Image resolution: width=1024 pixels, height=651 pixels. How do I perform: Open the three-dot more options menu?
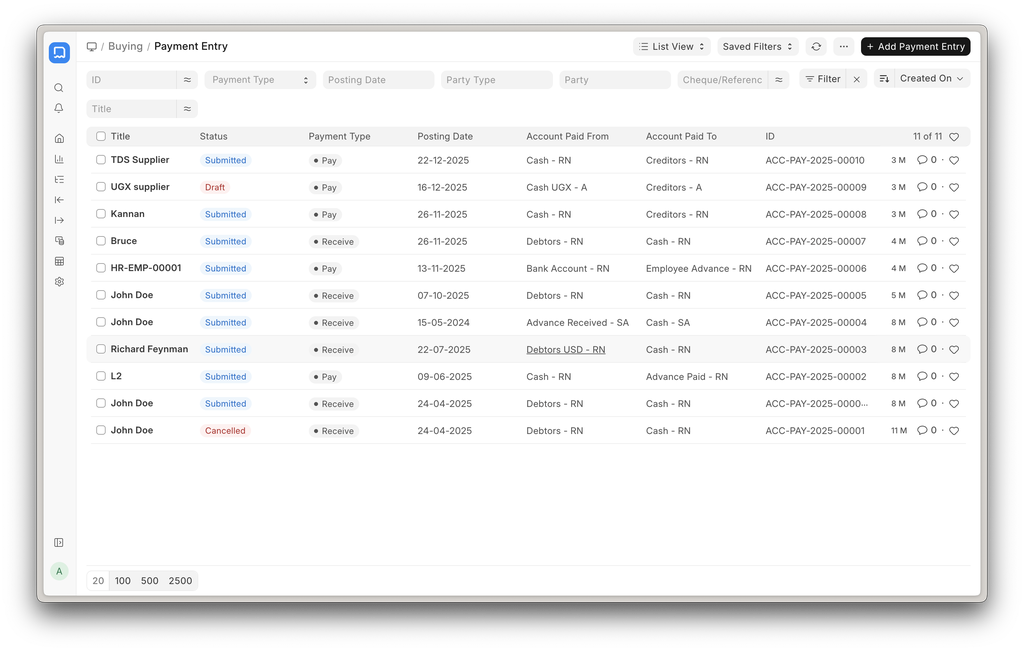[x=844, y=47]
